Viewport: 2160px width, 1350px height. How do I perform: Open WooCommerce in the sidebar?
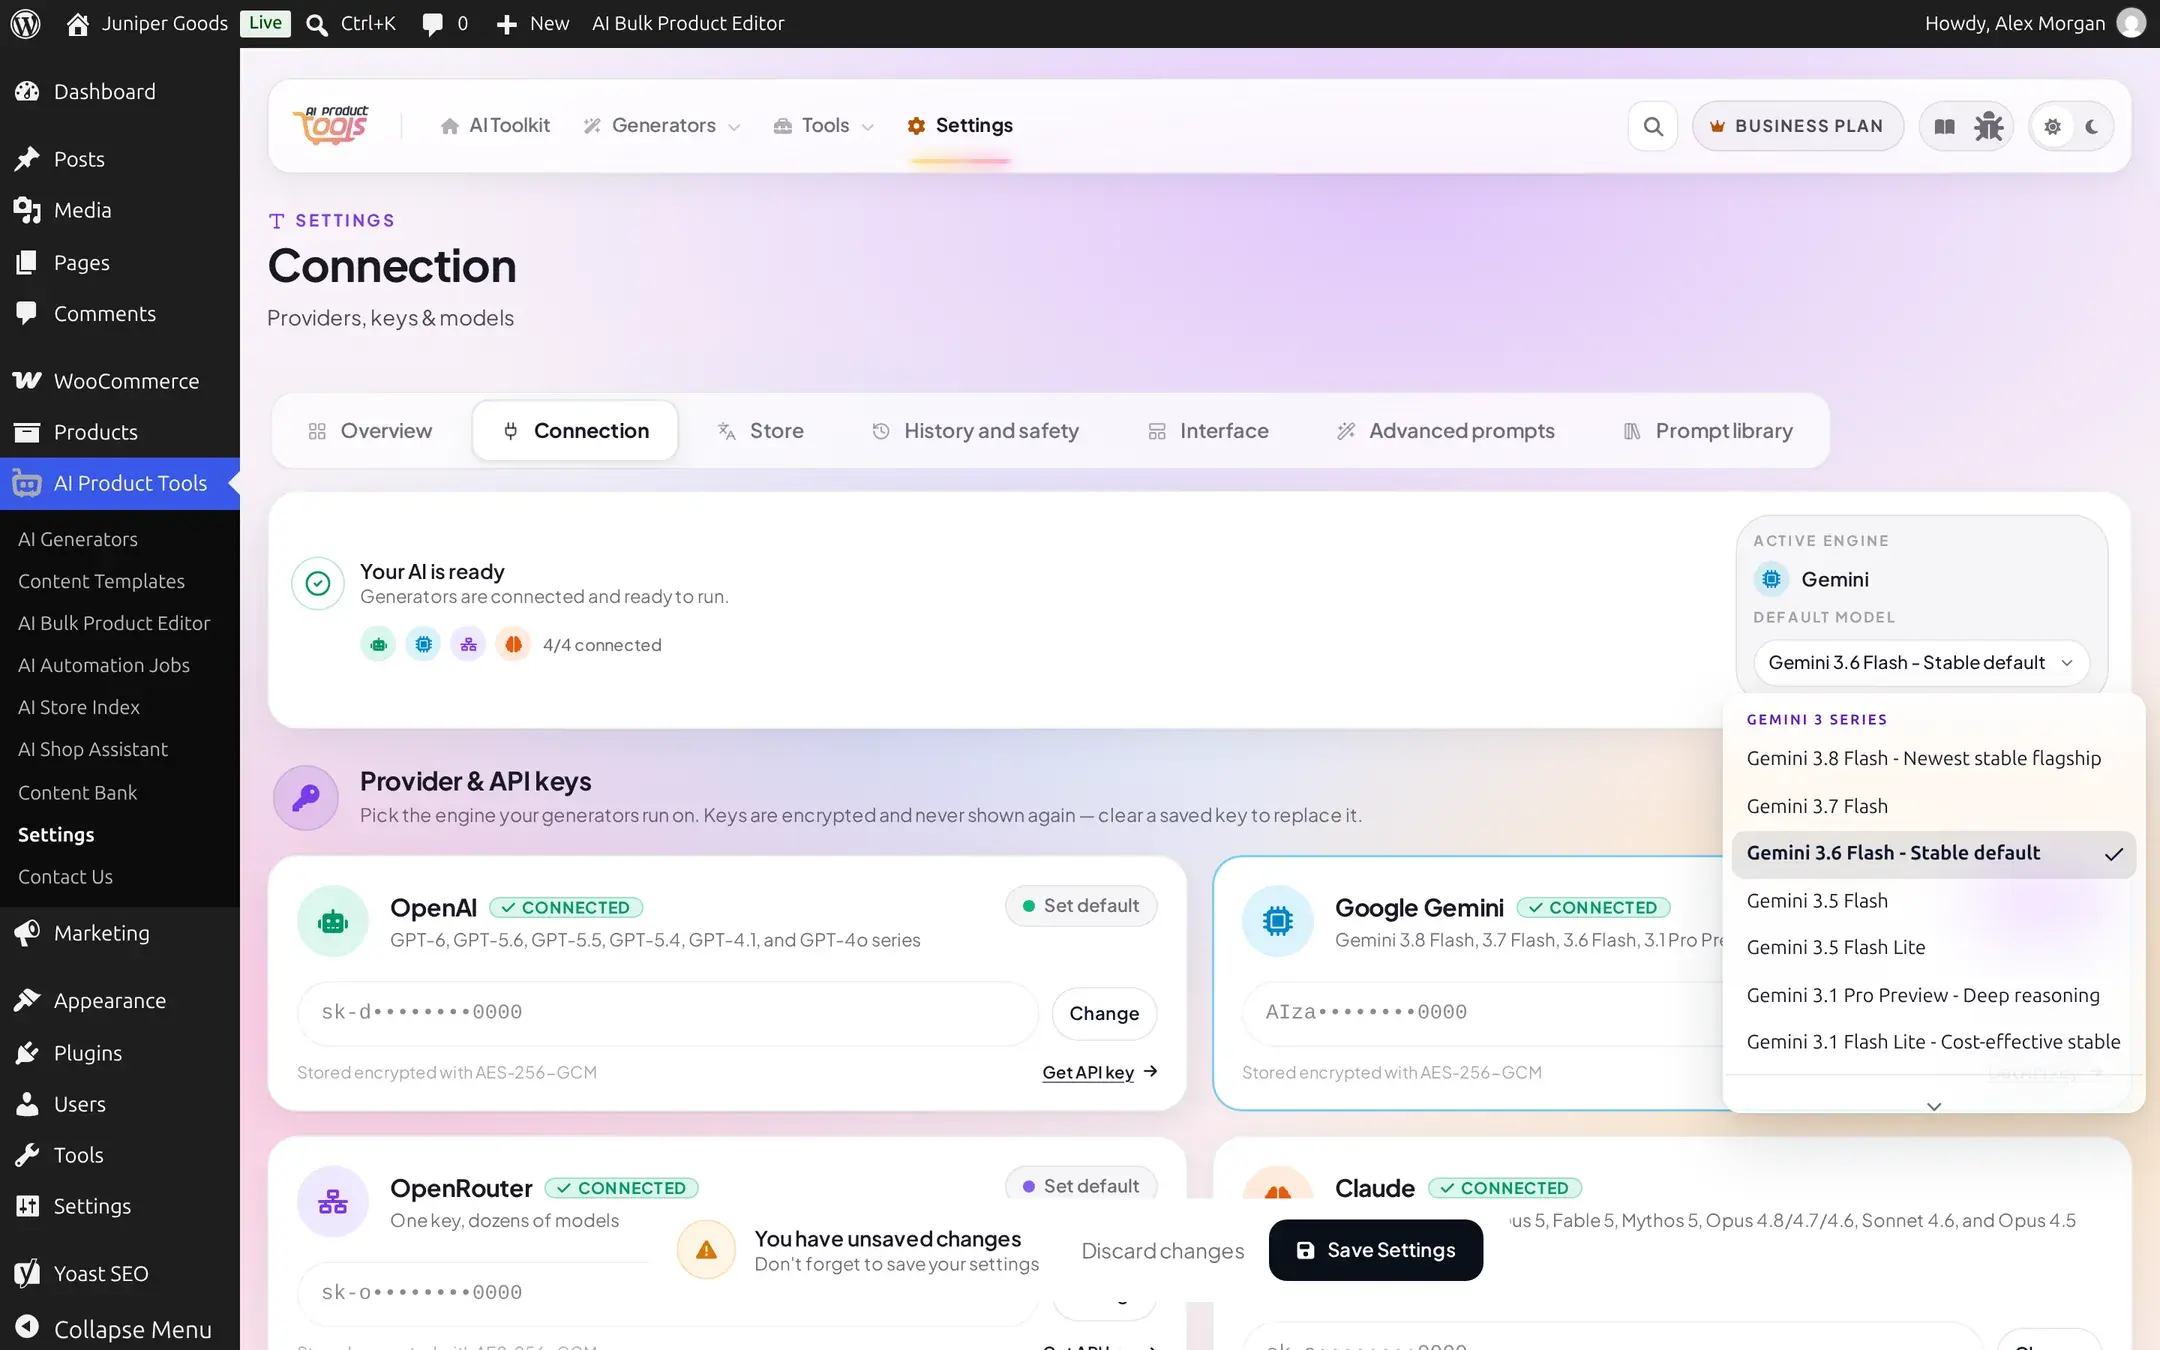(120, 381)
